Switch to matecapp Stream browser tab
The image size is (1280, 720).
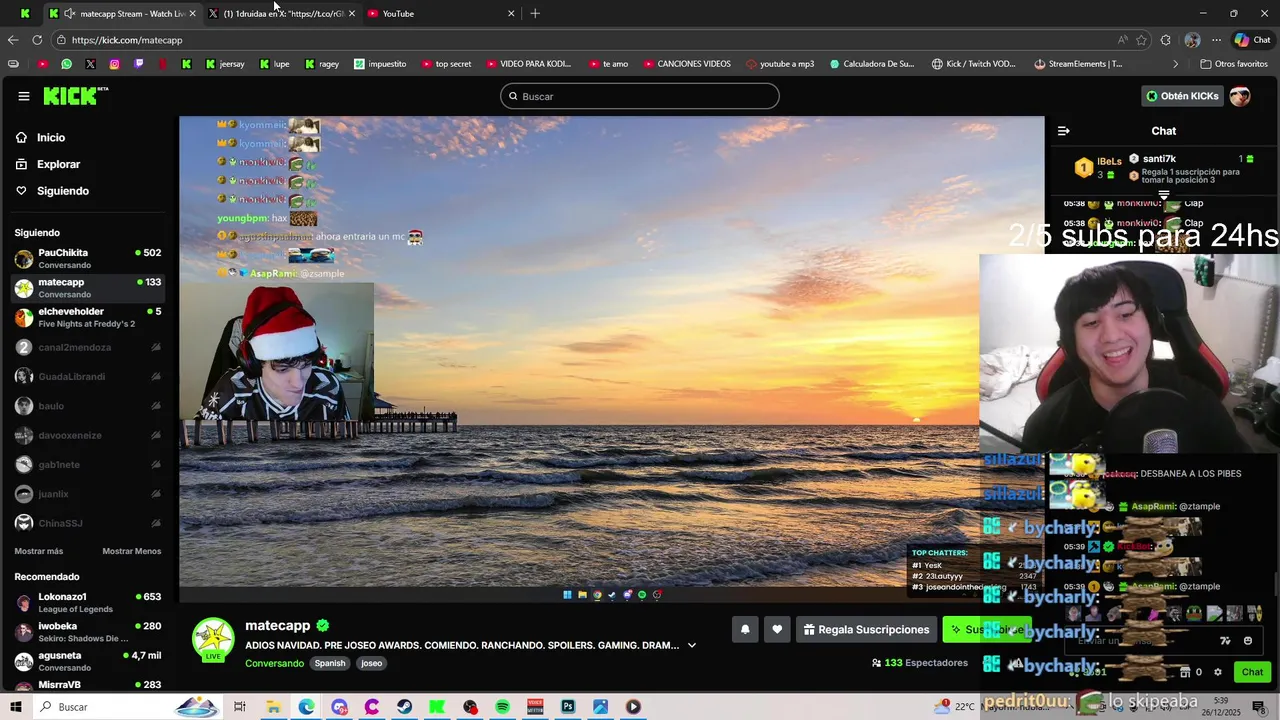click(x=125, y=13)
